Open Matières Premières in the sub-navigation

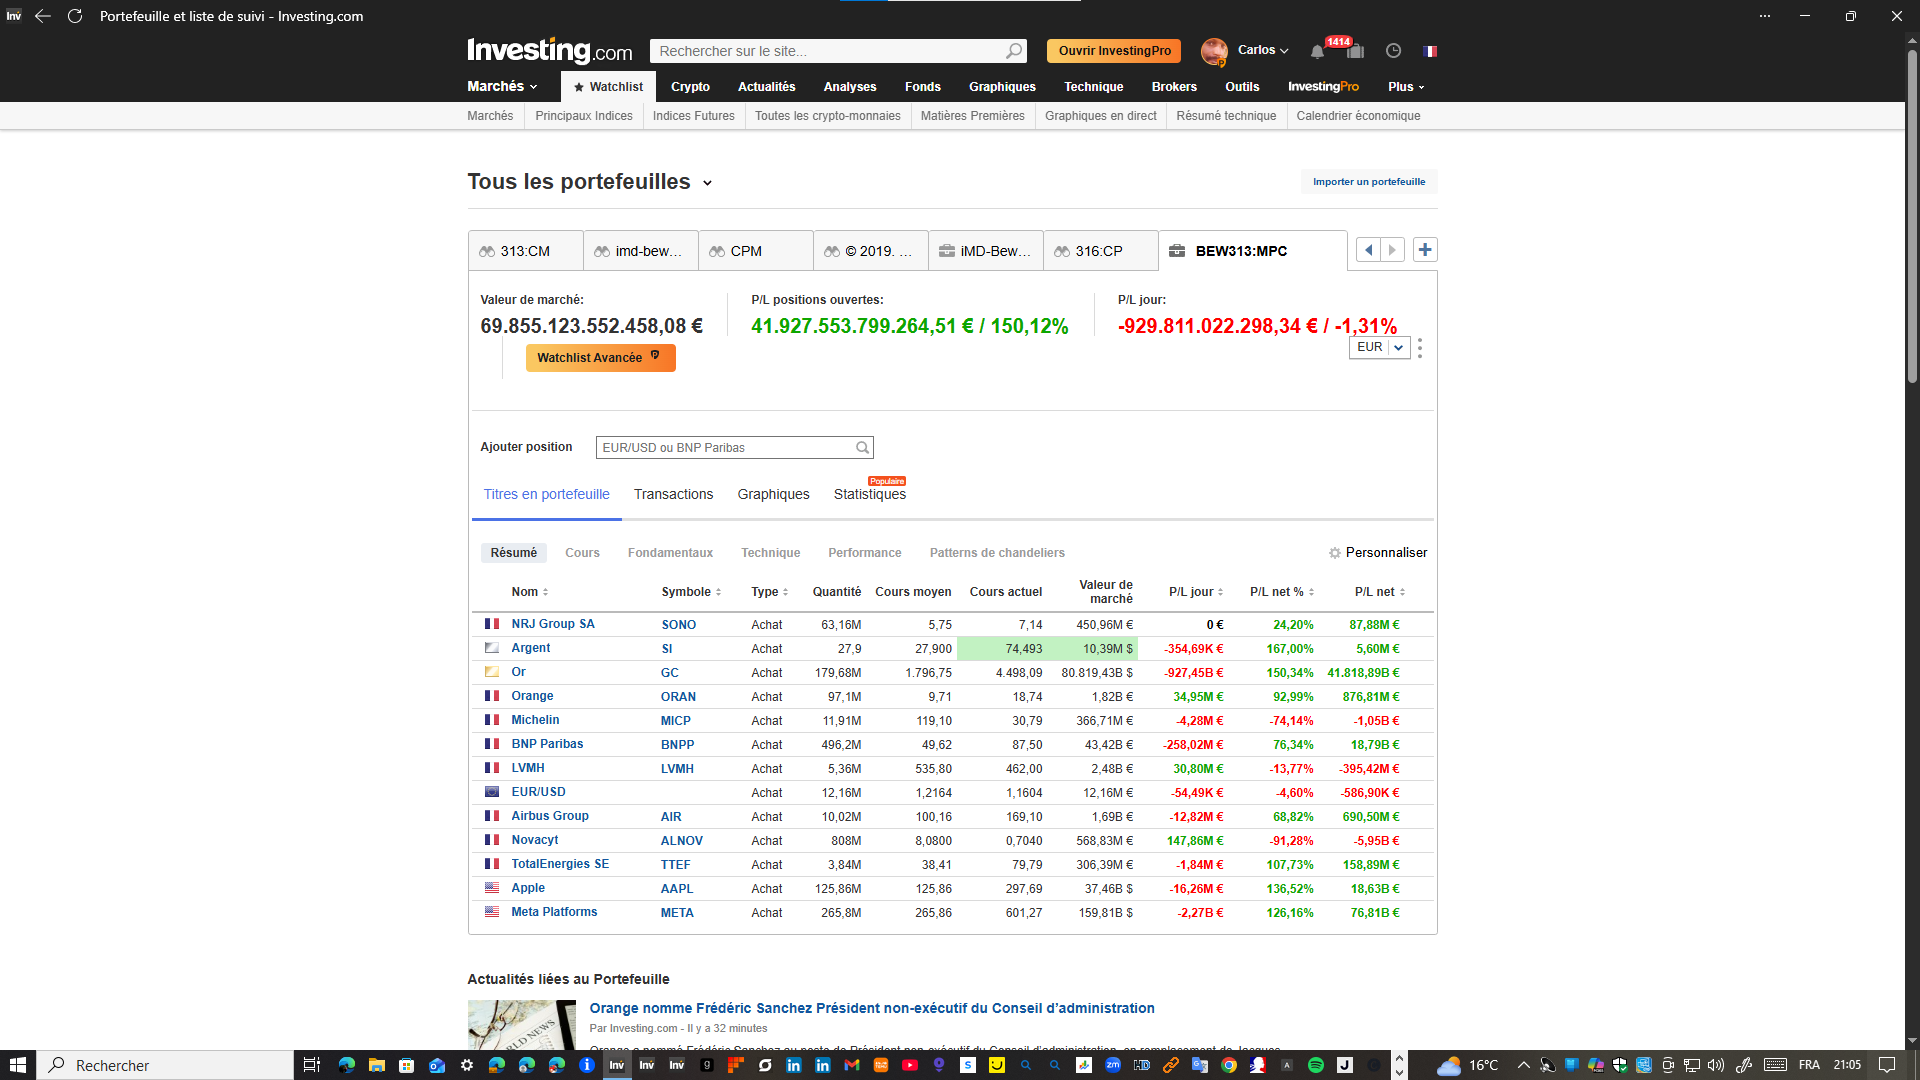click(972, 116)
